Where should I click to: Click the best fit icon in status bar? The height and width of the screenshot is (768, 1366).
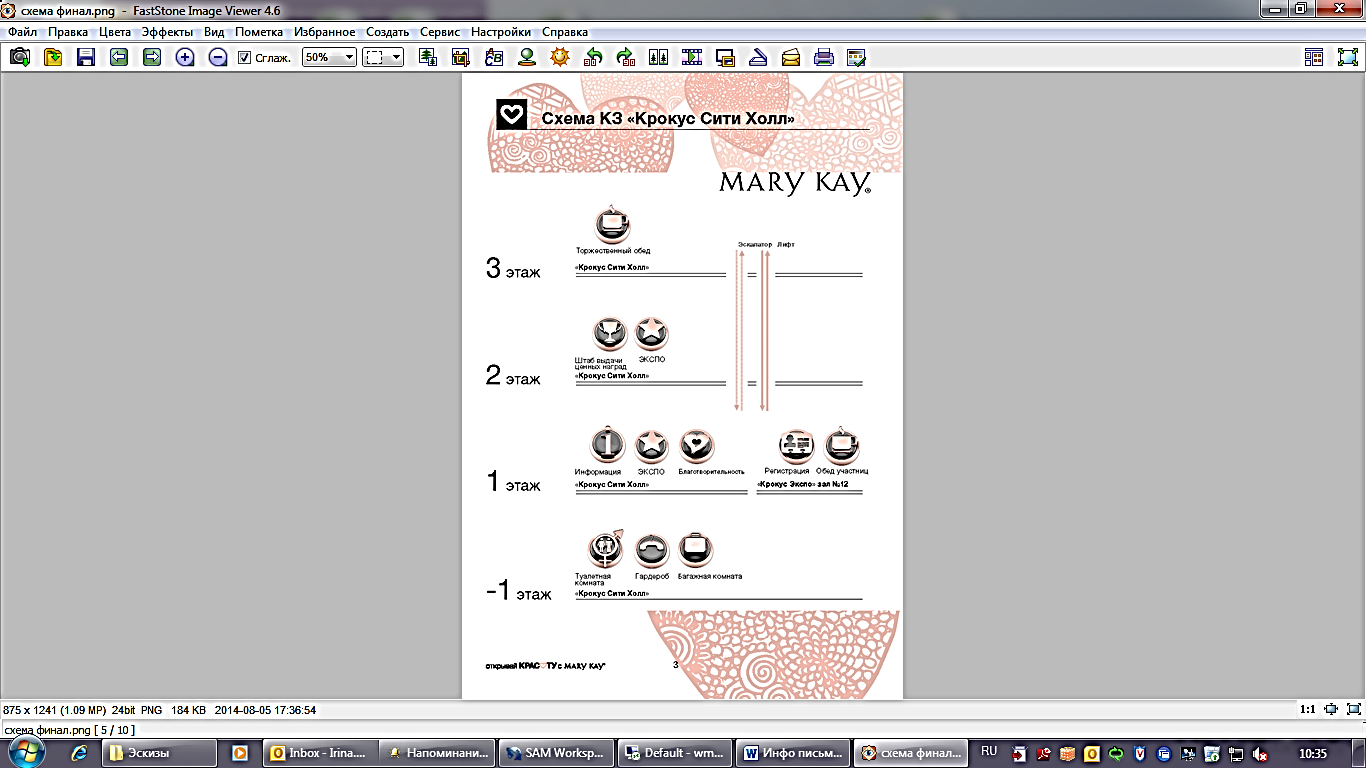pyautogui.click(x=1331, y=709)
